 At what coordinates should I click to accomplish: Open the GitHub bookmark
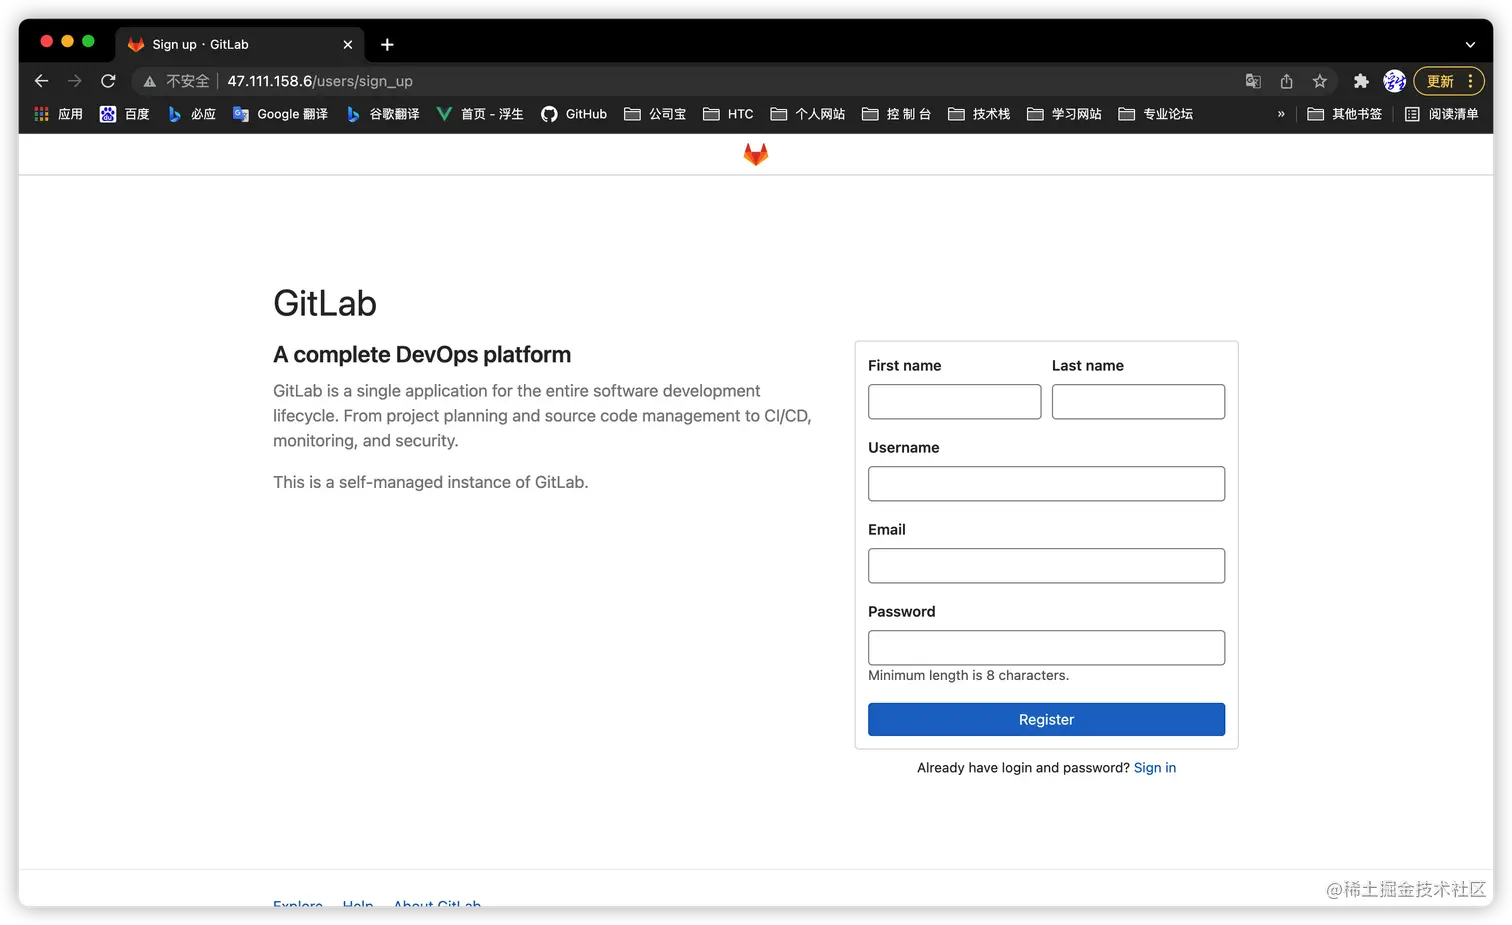click(x=574, y=114)
